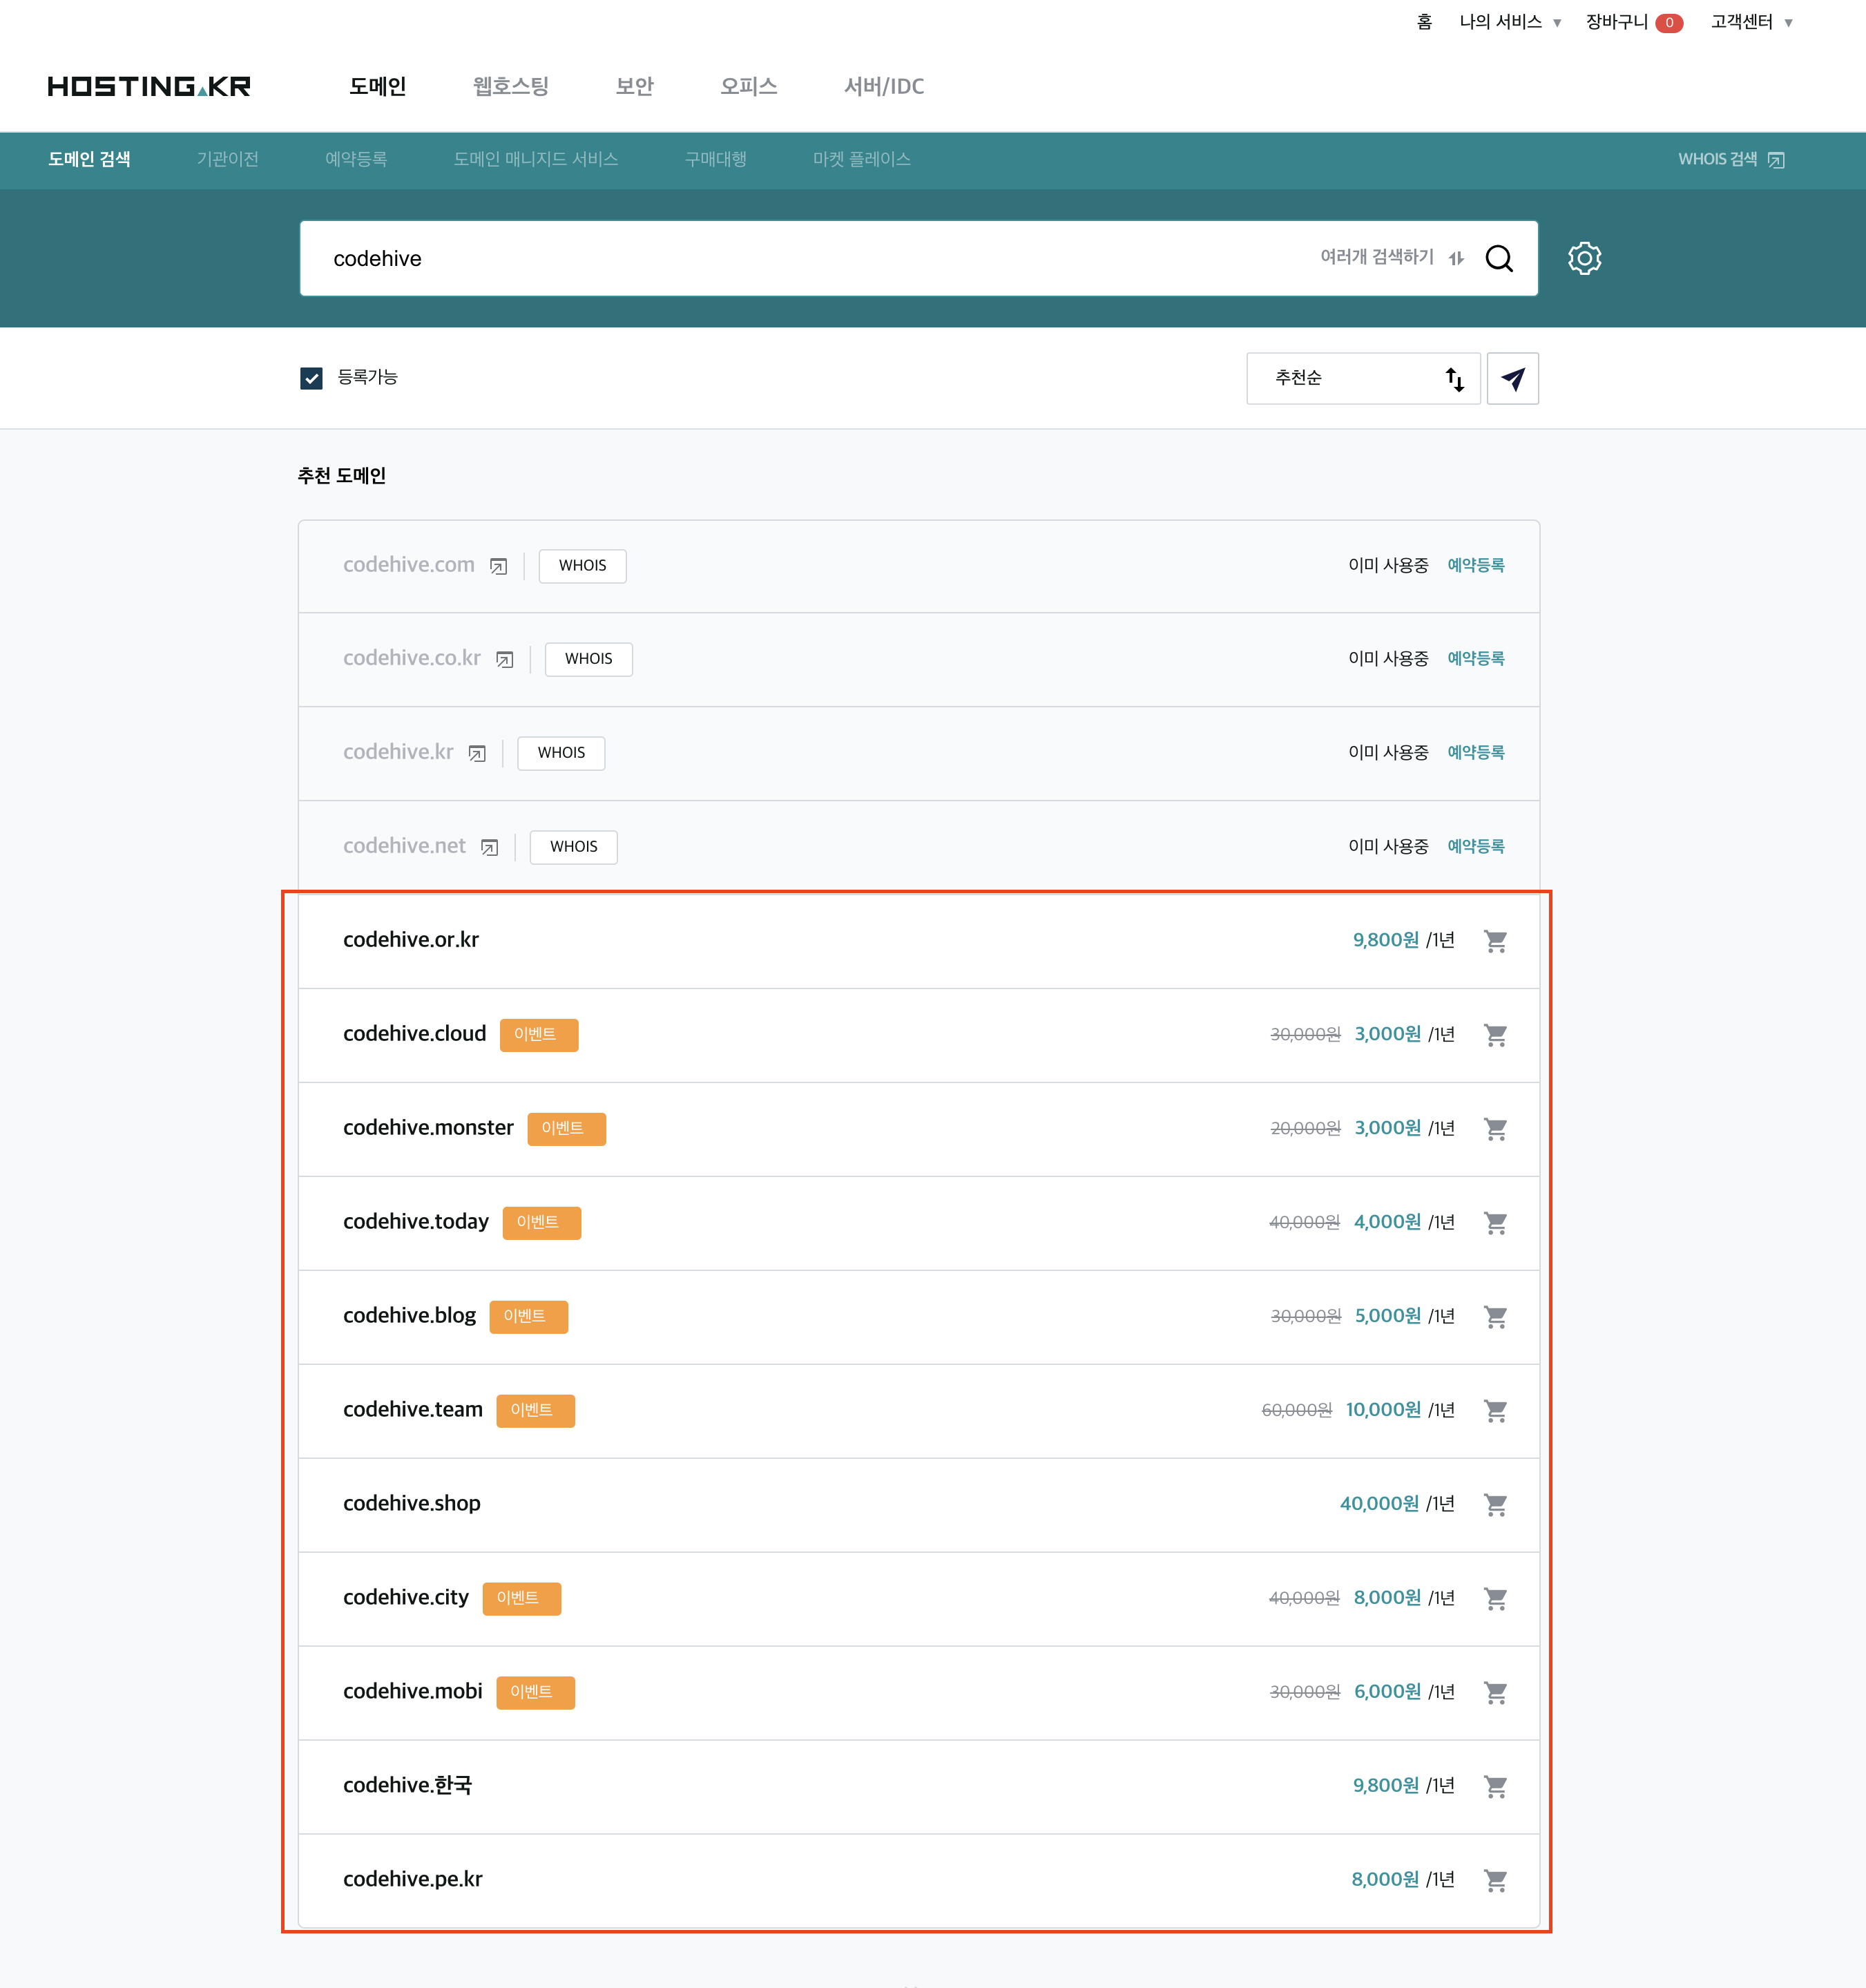Click the codehive domain search field
1866x1988 pixels.
click(x=800, y=259)
